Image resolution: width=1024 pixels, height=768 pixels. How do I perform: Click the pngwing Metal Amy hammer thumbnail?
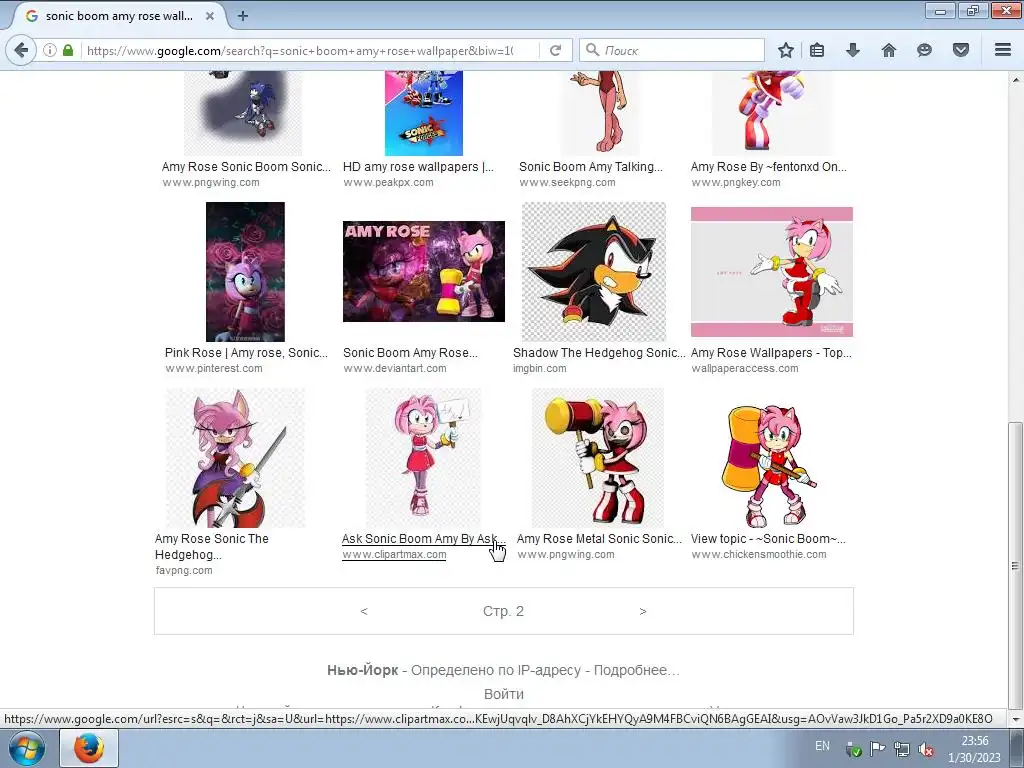click(598, 458)
